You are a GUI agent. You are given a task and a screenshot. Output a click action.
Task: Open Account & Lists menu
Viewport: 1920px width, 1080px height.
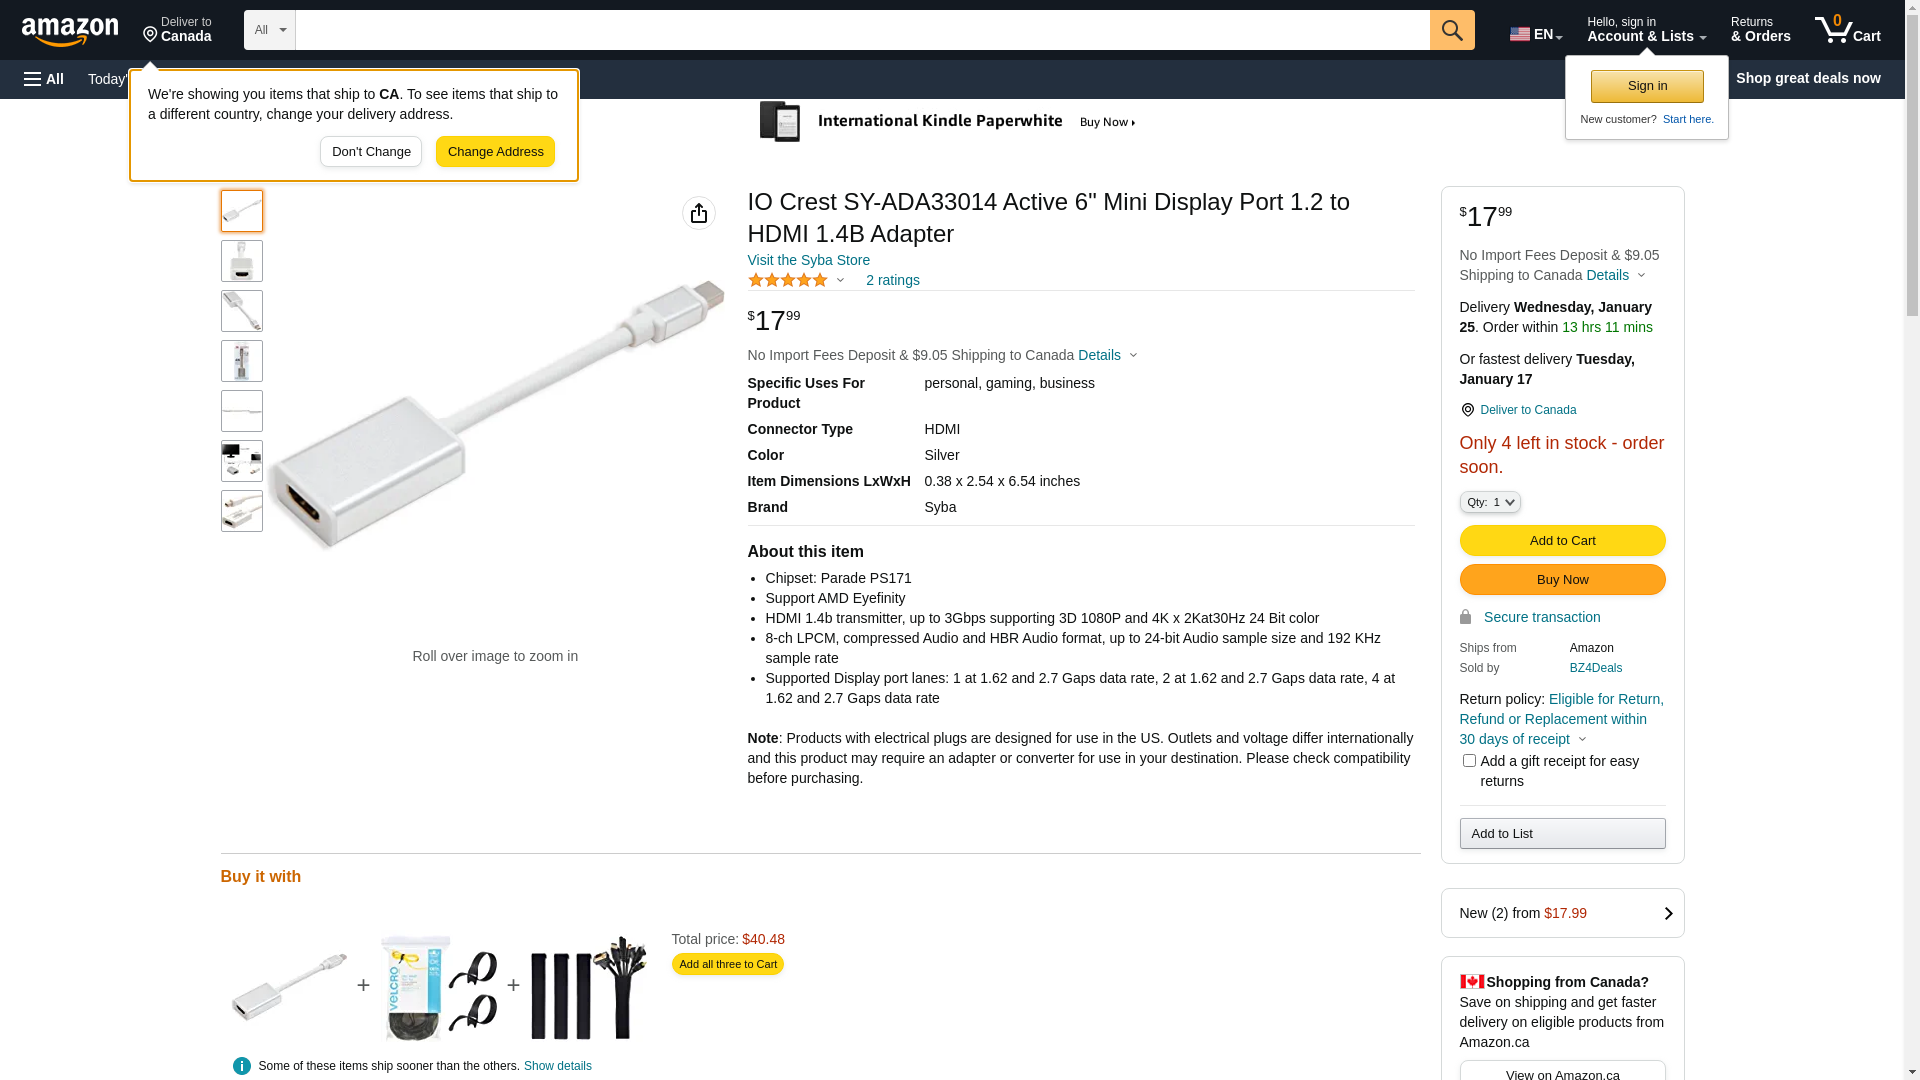click(x=1646, y=30)
